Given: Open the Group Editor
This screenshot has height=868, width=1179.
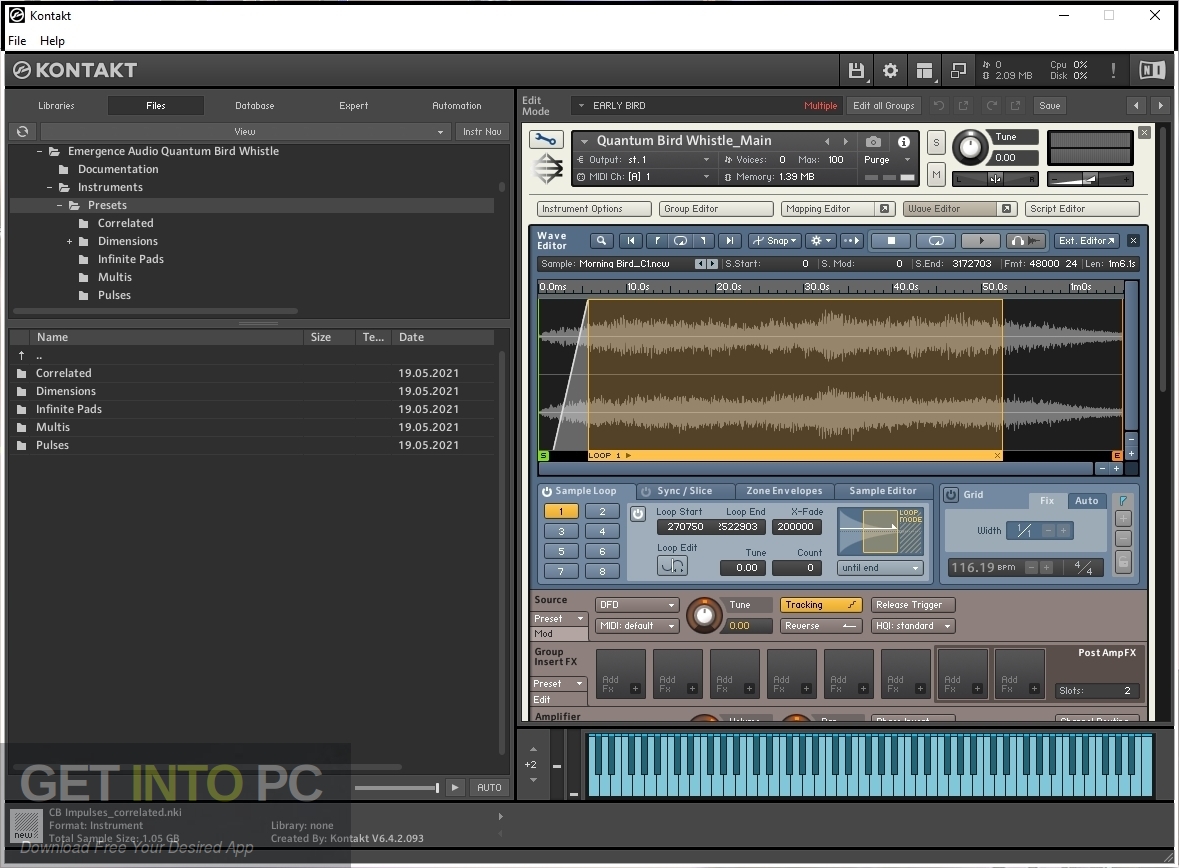Looking at the screenshot, I should click(x=716, y=209).
